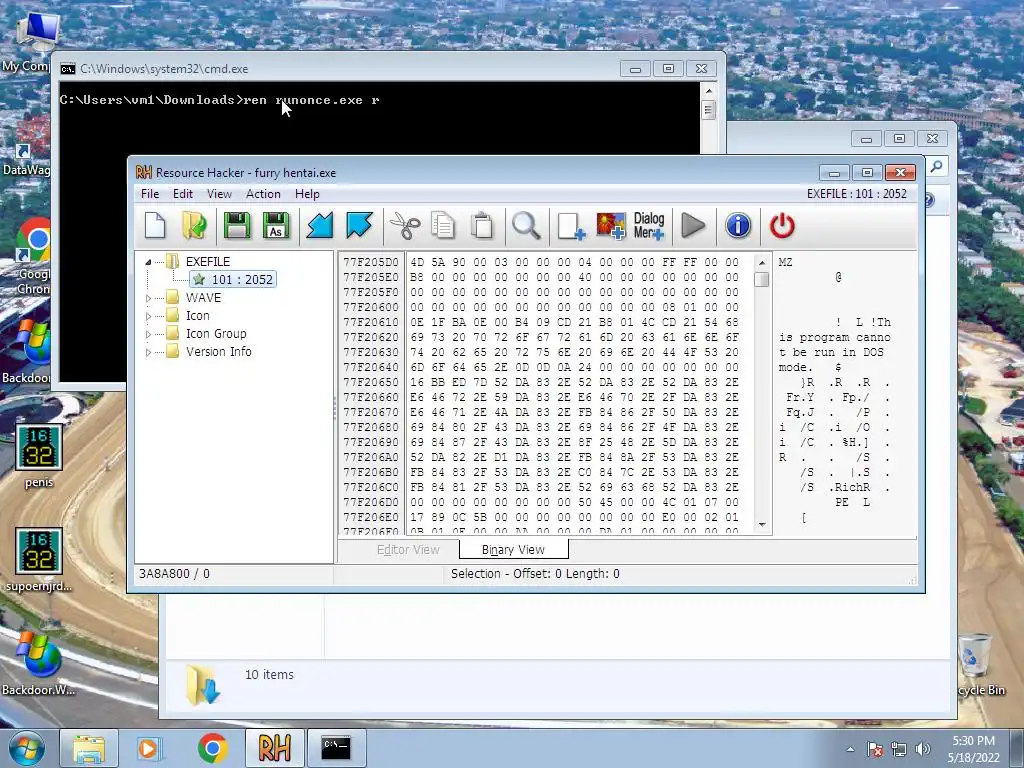Click the Save As floppy icon
1024x768 pixels.
point(276,226)
